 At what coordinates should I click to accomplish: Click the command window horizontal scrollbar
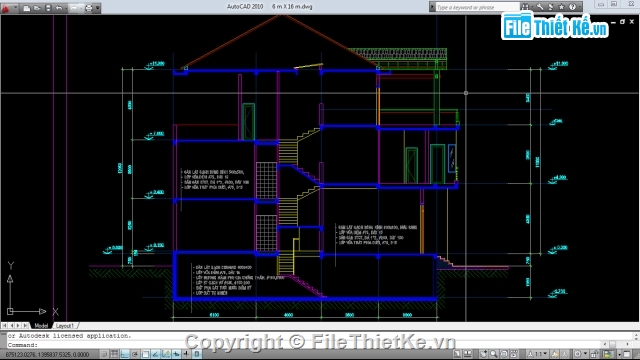coord(617,345)
